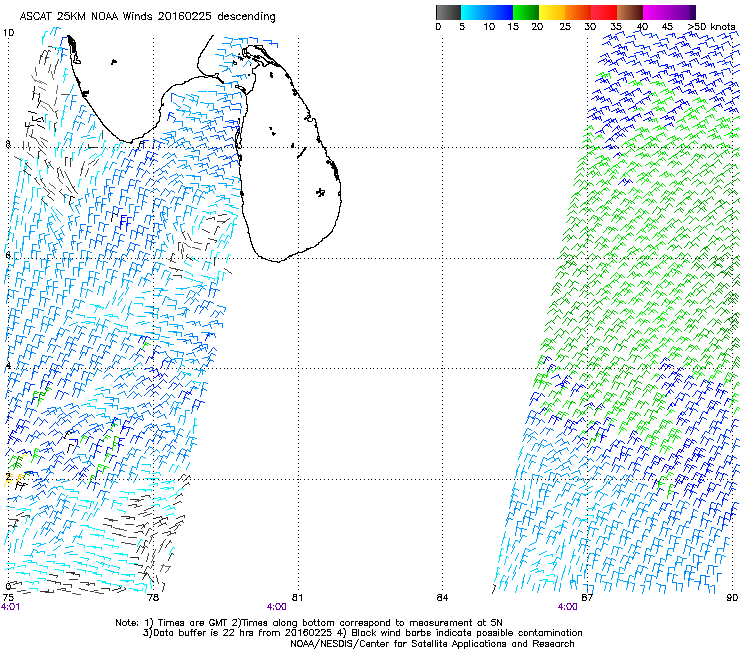This screenshot has height=650, width=740.
Task: Click the purple '4:01' time label
Action: click(10, 607)
